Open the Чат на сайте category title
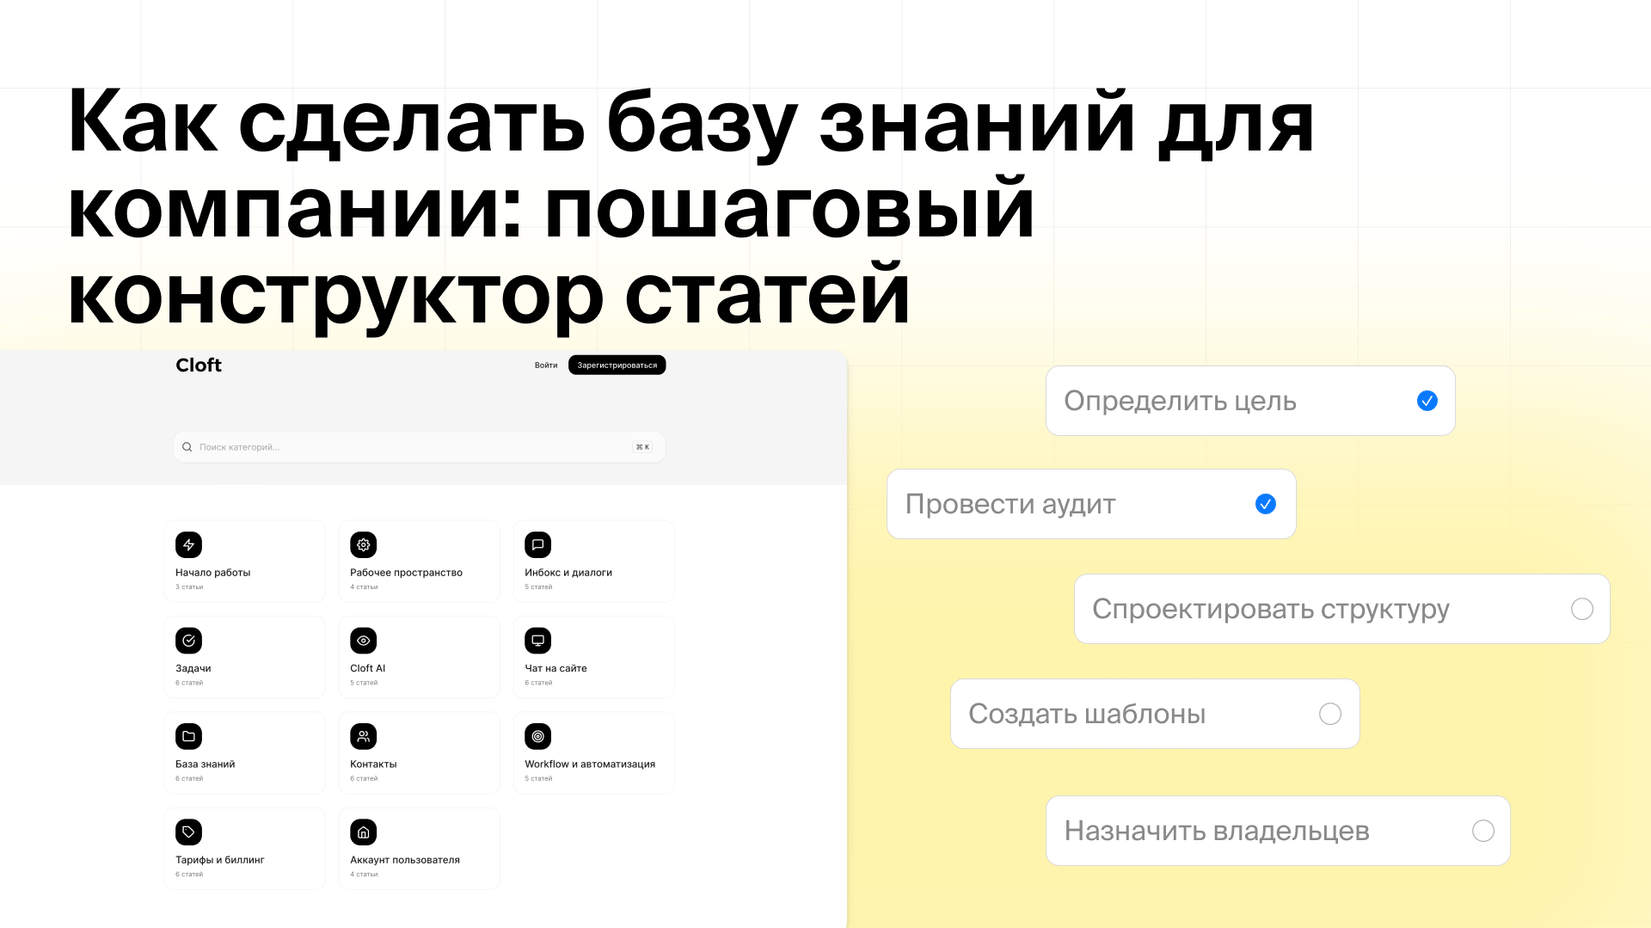1651x928 pixels. pyautogui.click(x=556, y=668)
